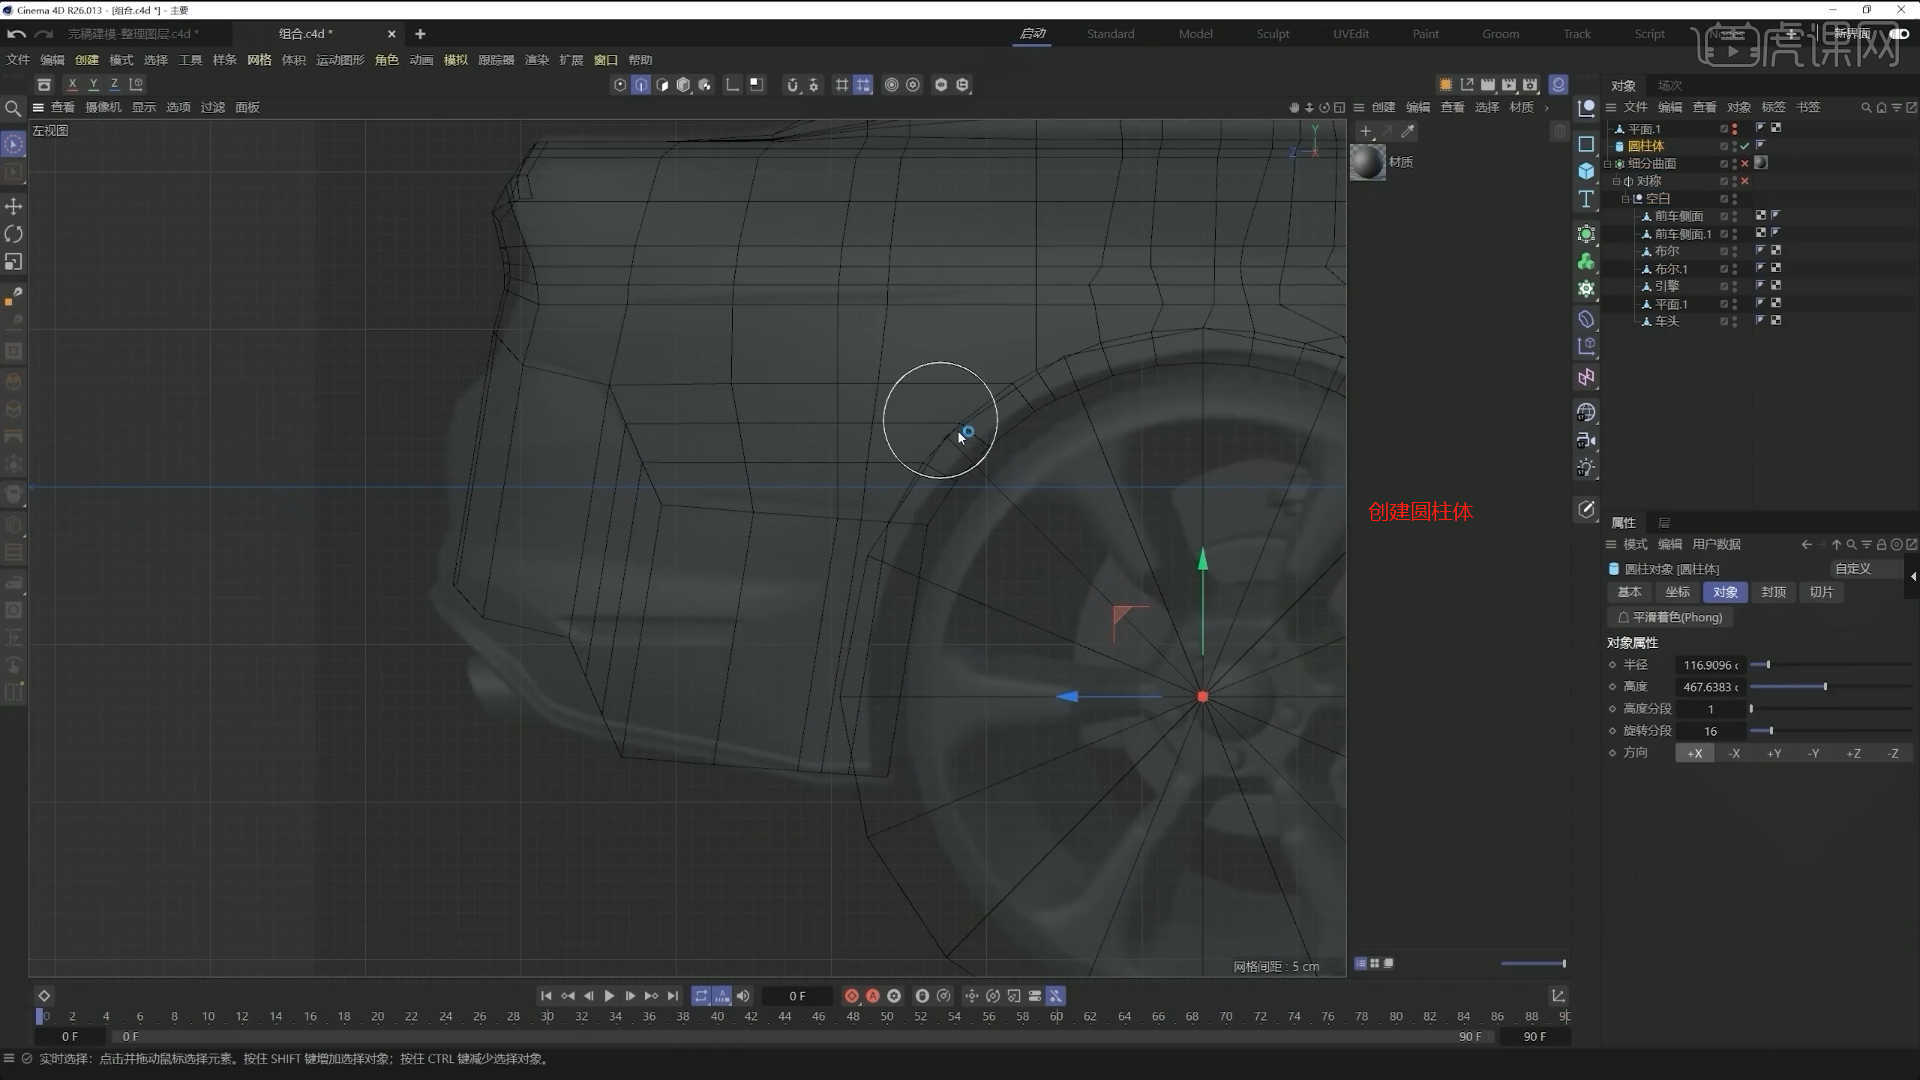Toggle Autokeying button

tap(873, 996)
